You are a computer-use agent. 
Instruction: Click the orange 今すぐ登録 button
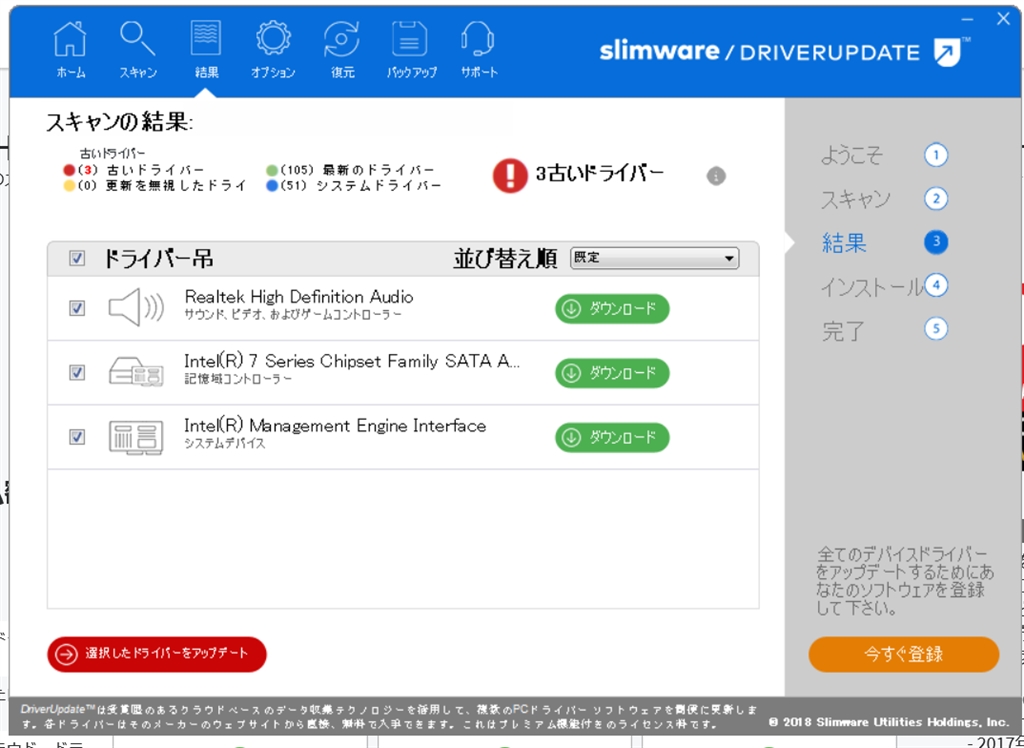tap(904, 655)
